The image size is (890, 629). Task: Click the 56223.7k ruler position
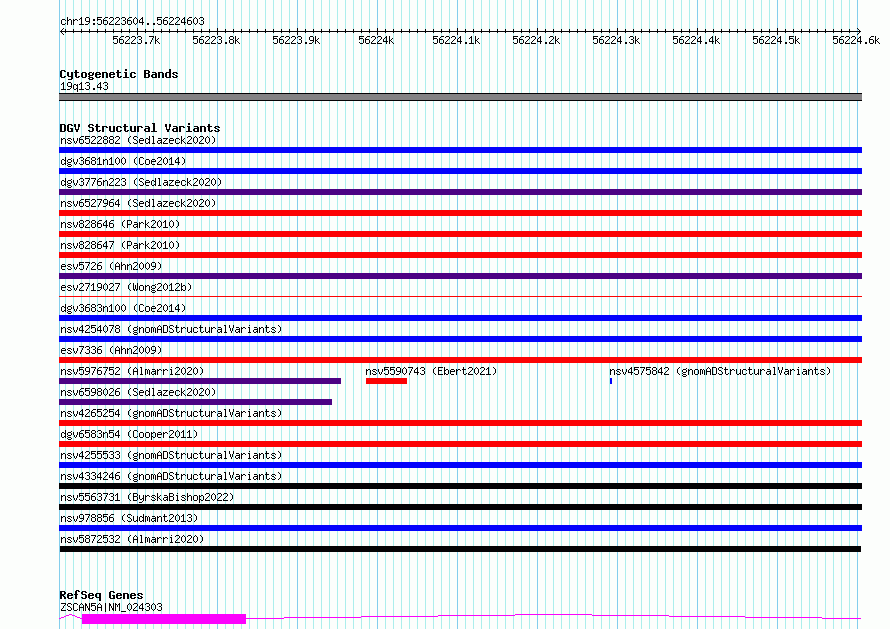coord(136,40)
